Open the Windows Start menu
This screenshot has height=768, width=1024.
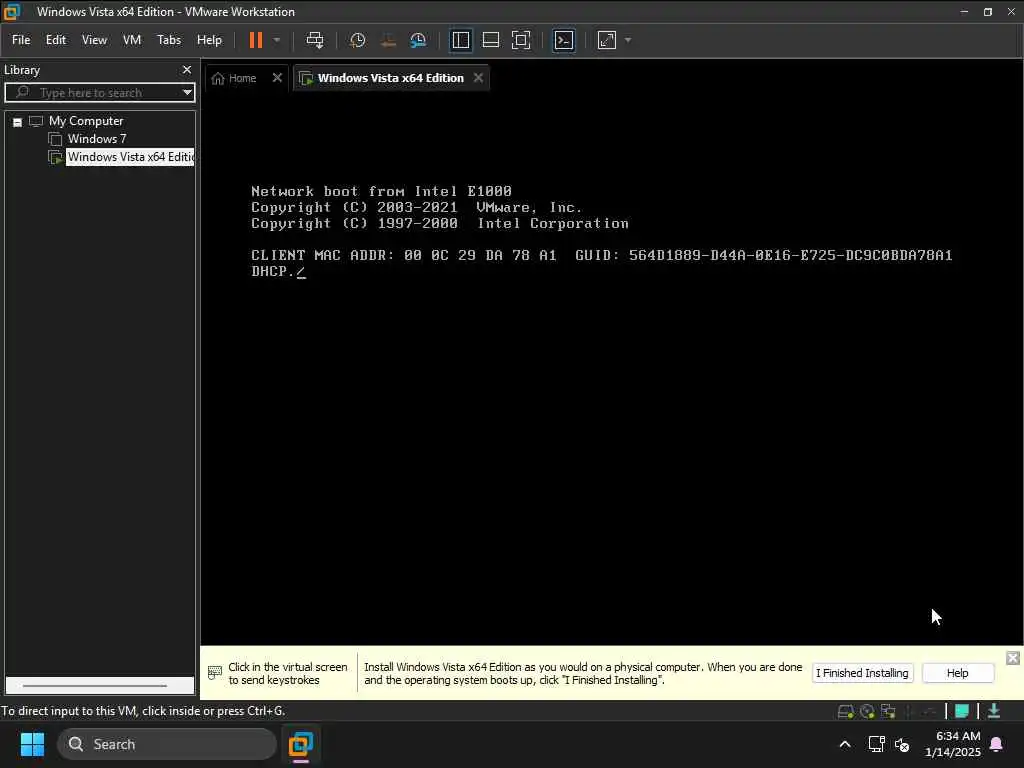(32, 744)
